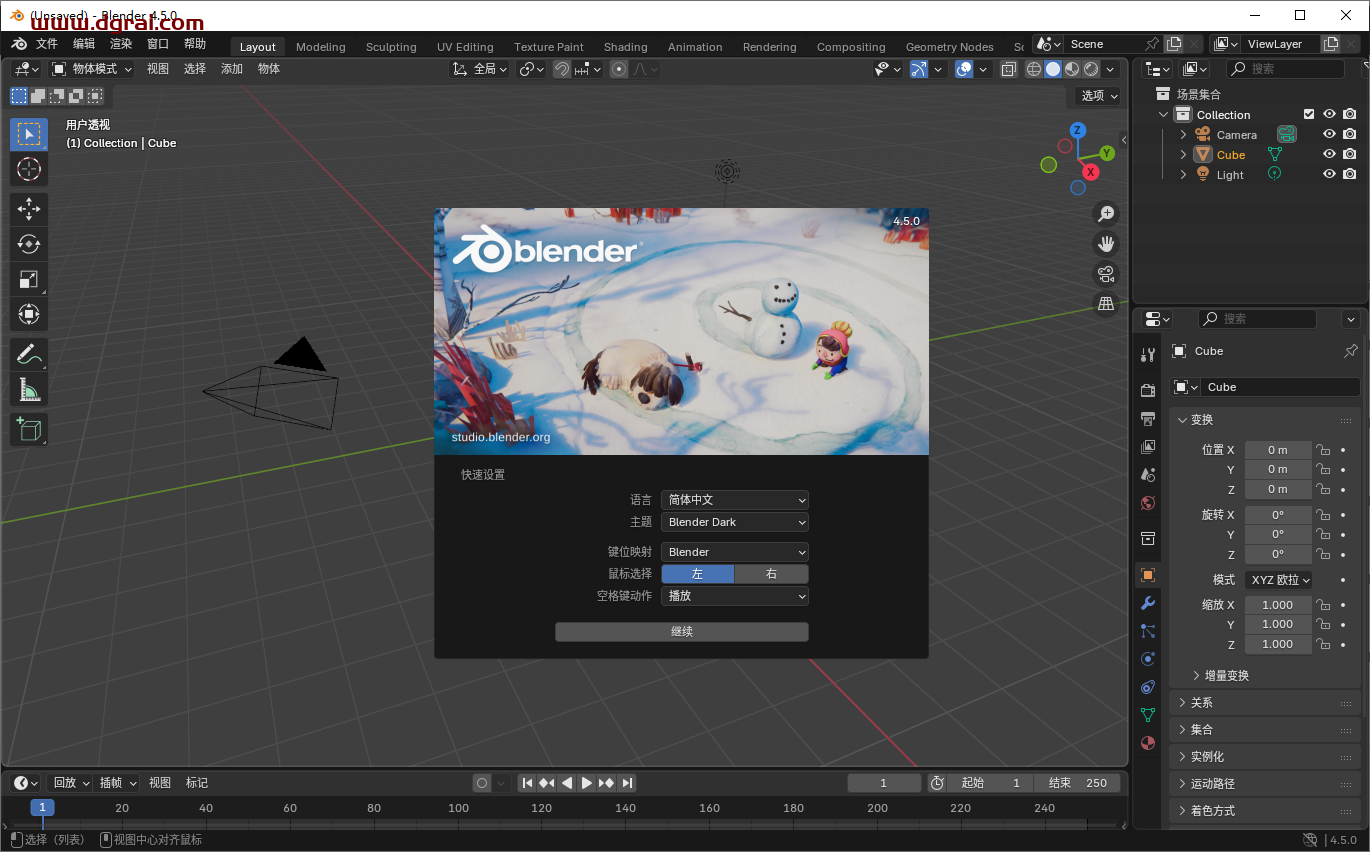This screenshot has width=1370, height=852.
Task: Open the keymap dropdown Blender
Action: tap(735, 552)
